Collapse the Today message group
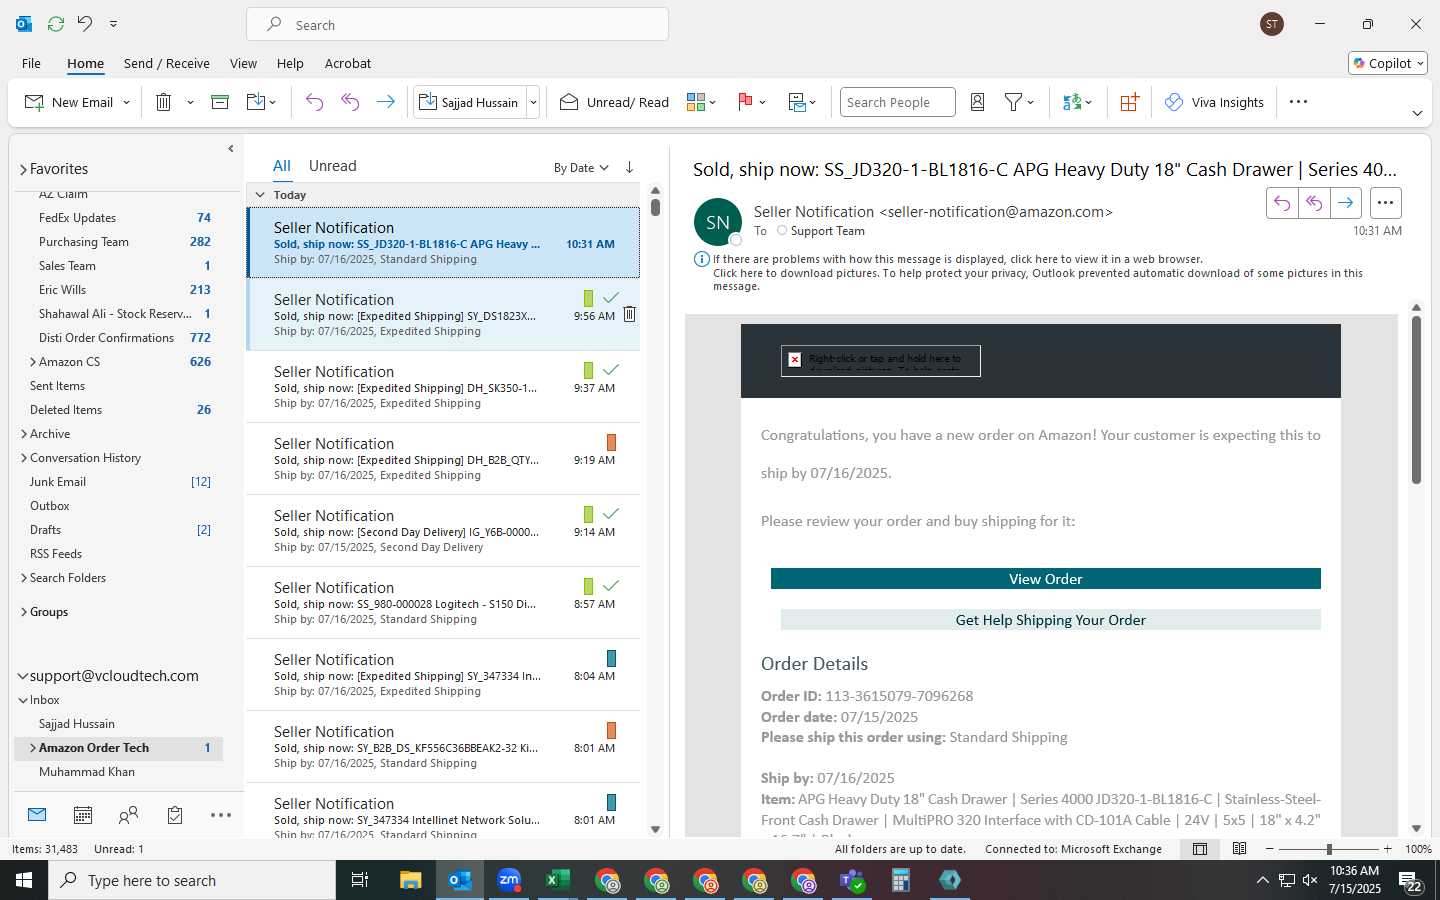This screenshot has height=900, width=1440. (x=260, y=195)
